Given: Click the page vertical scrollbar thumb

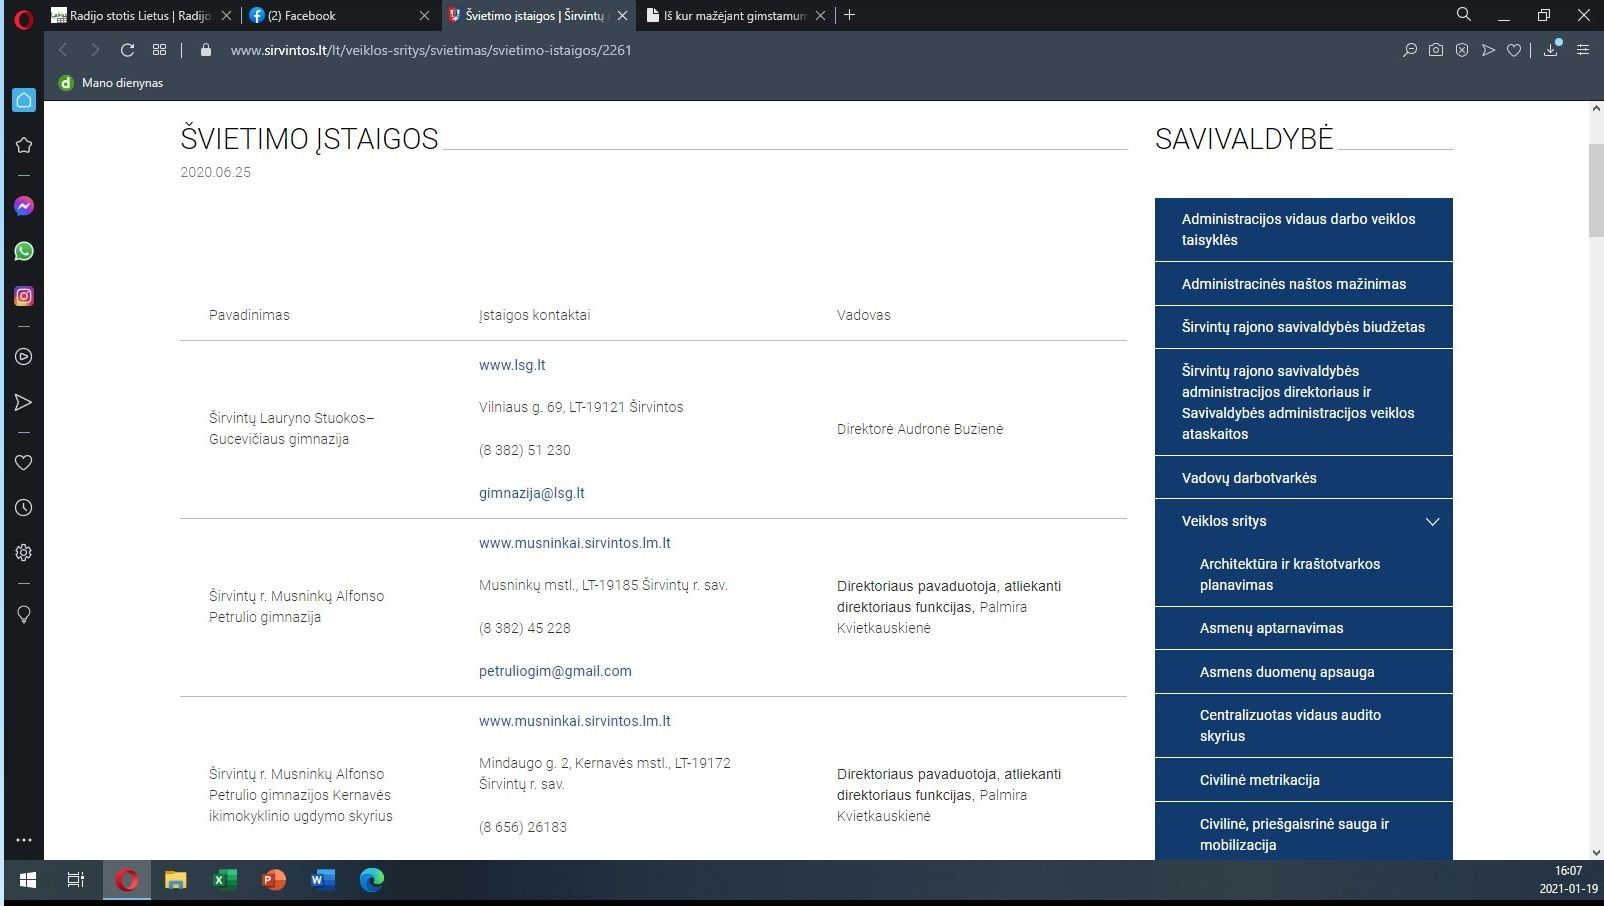Looking at the screenshot, I should [x=1596, y=190].
